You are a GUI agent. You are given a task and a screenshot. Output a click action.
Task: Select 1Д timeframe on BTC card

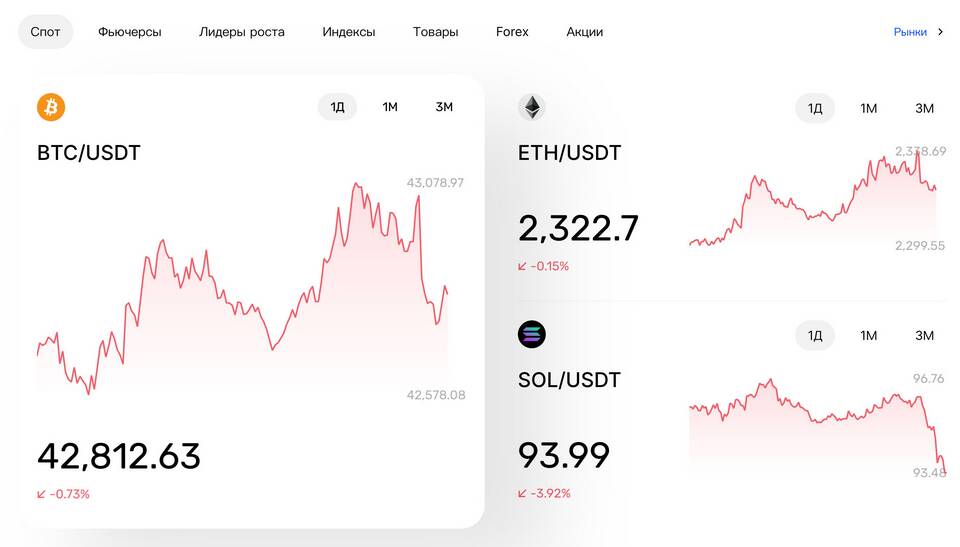click(x=337, y=107)
